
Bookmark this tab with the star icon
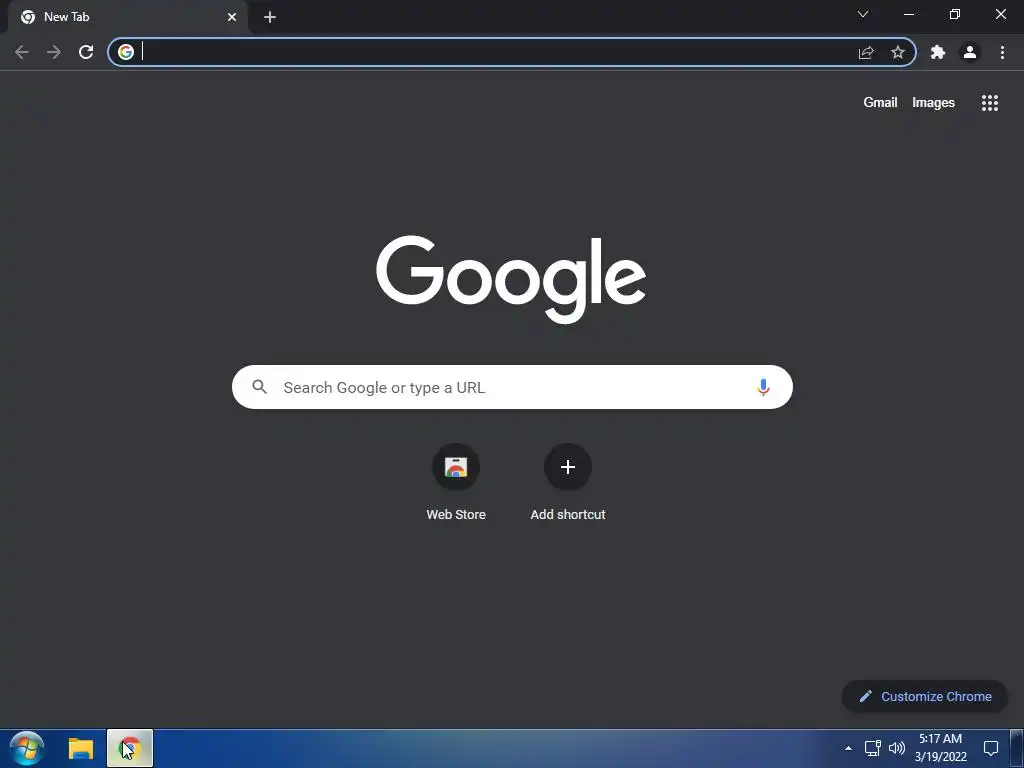pos(898,52)
